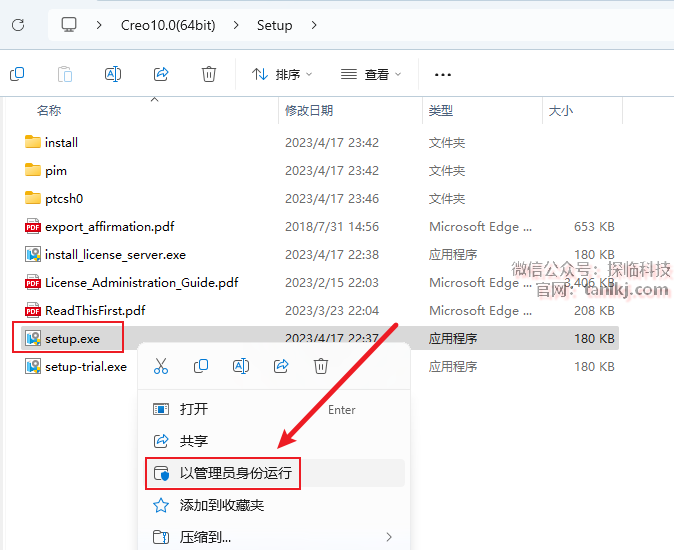The image size is (674, 550).
Task: Click the 208 KB size cell
Action: (x=594, y=310)
